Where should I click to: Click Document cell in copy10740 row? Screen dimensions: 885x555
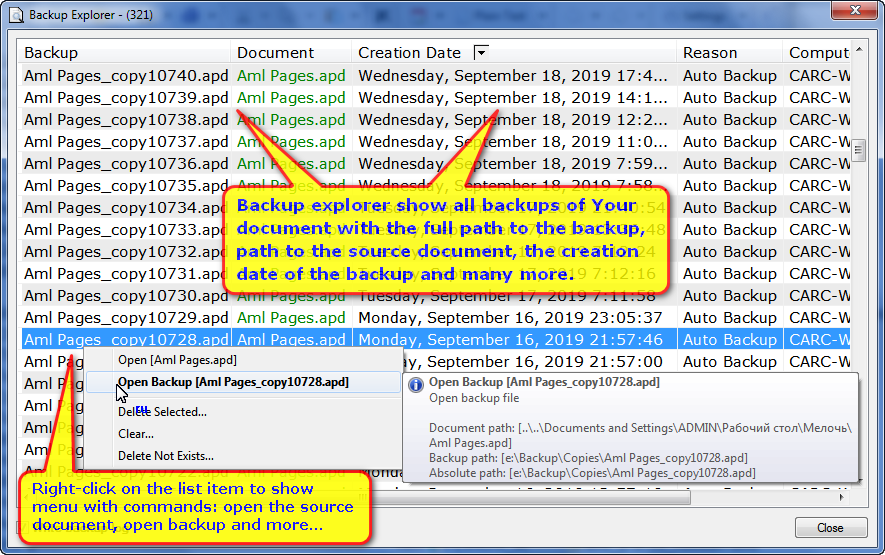291,76
